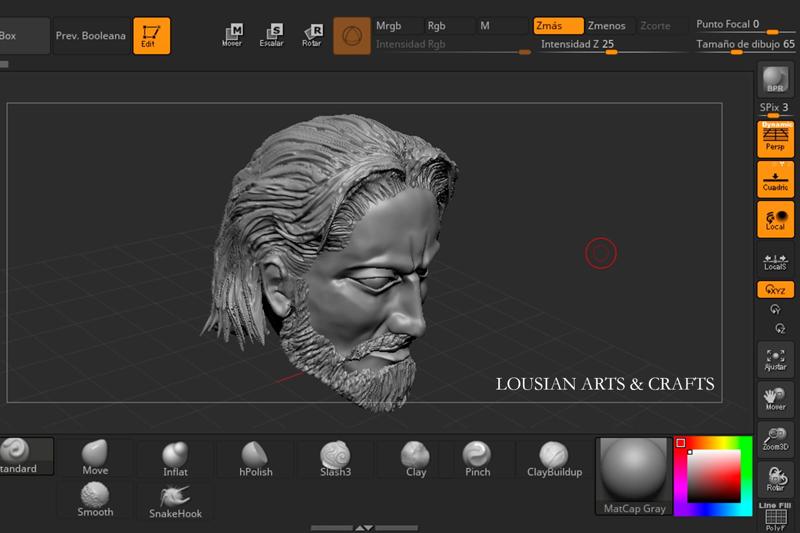800x533 pixels.
Task: Select the Clay brush
Action: [x=416, y=459]
